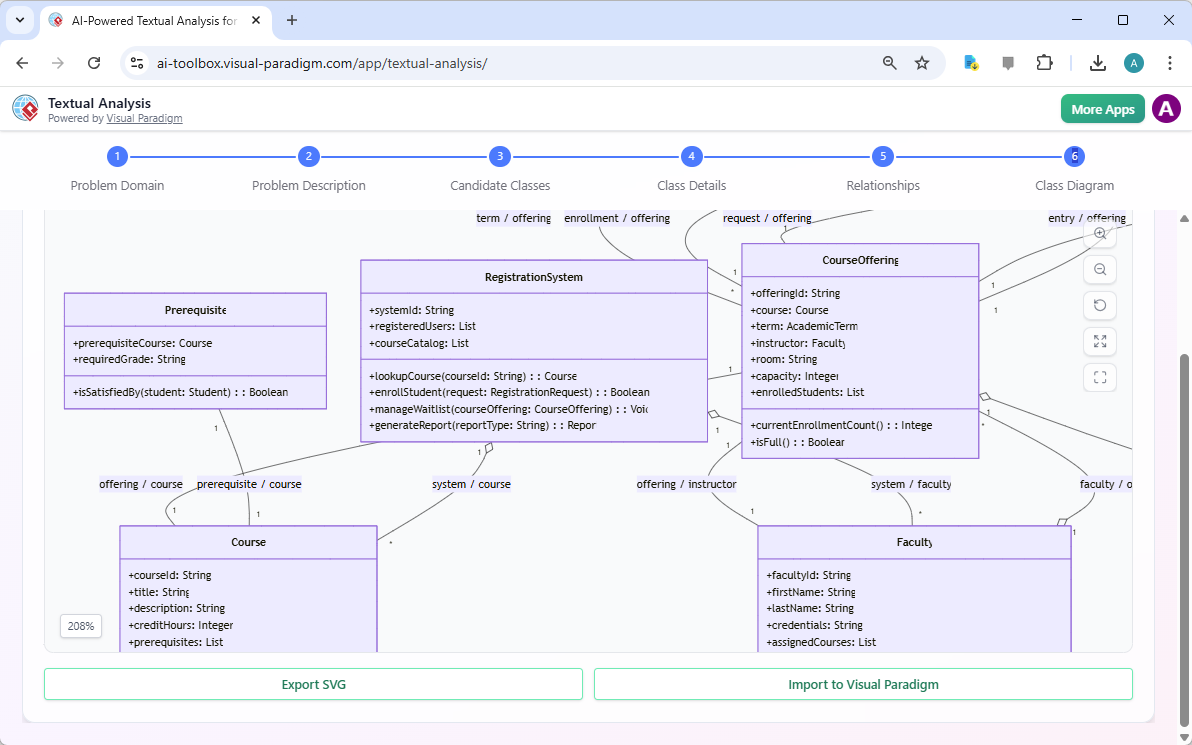The height and width of the screenshot is (745, 1192).
Task: Bookmark this page with the star
Action: click(x=921, y=62)
